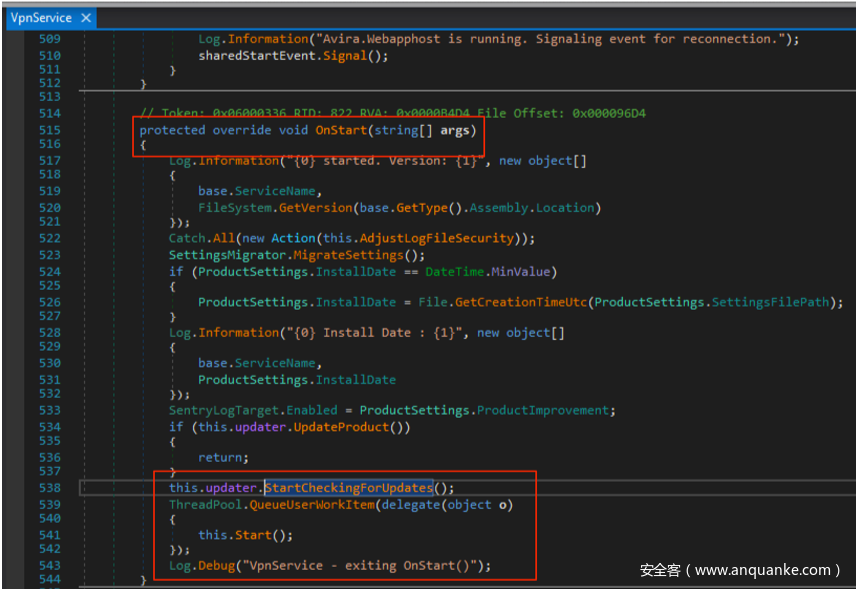Place cursor on the Token comment line

(392, 113)
